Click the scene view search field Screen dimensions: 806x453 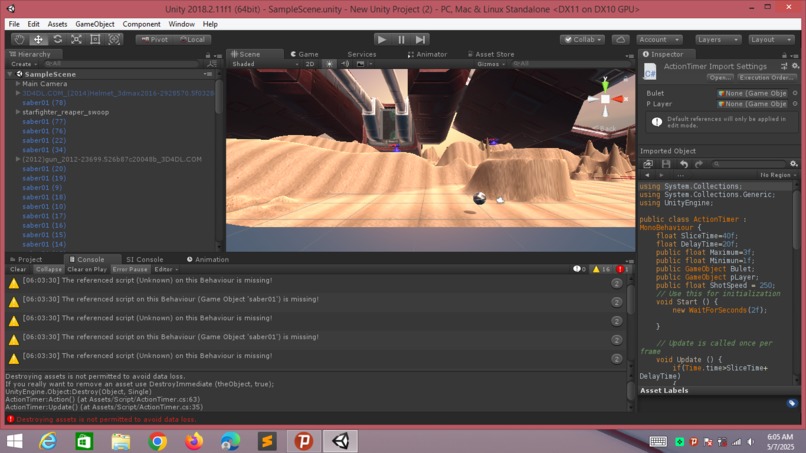coord(571,64)
